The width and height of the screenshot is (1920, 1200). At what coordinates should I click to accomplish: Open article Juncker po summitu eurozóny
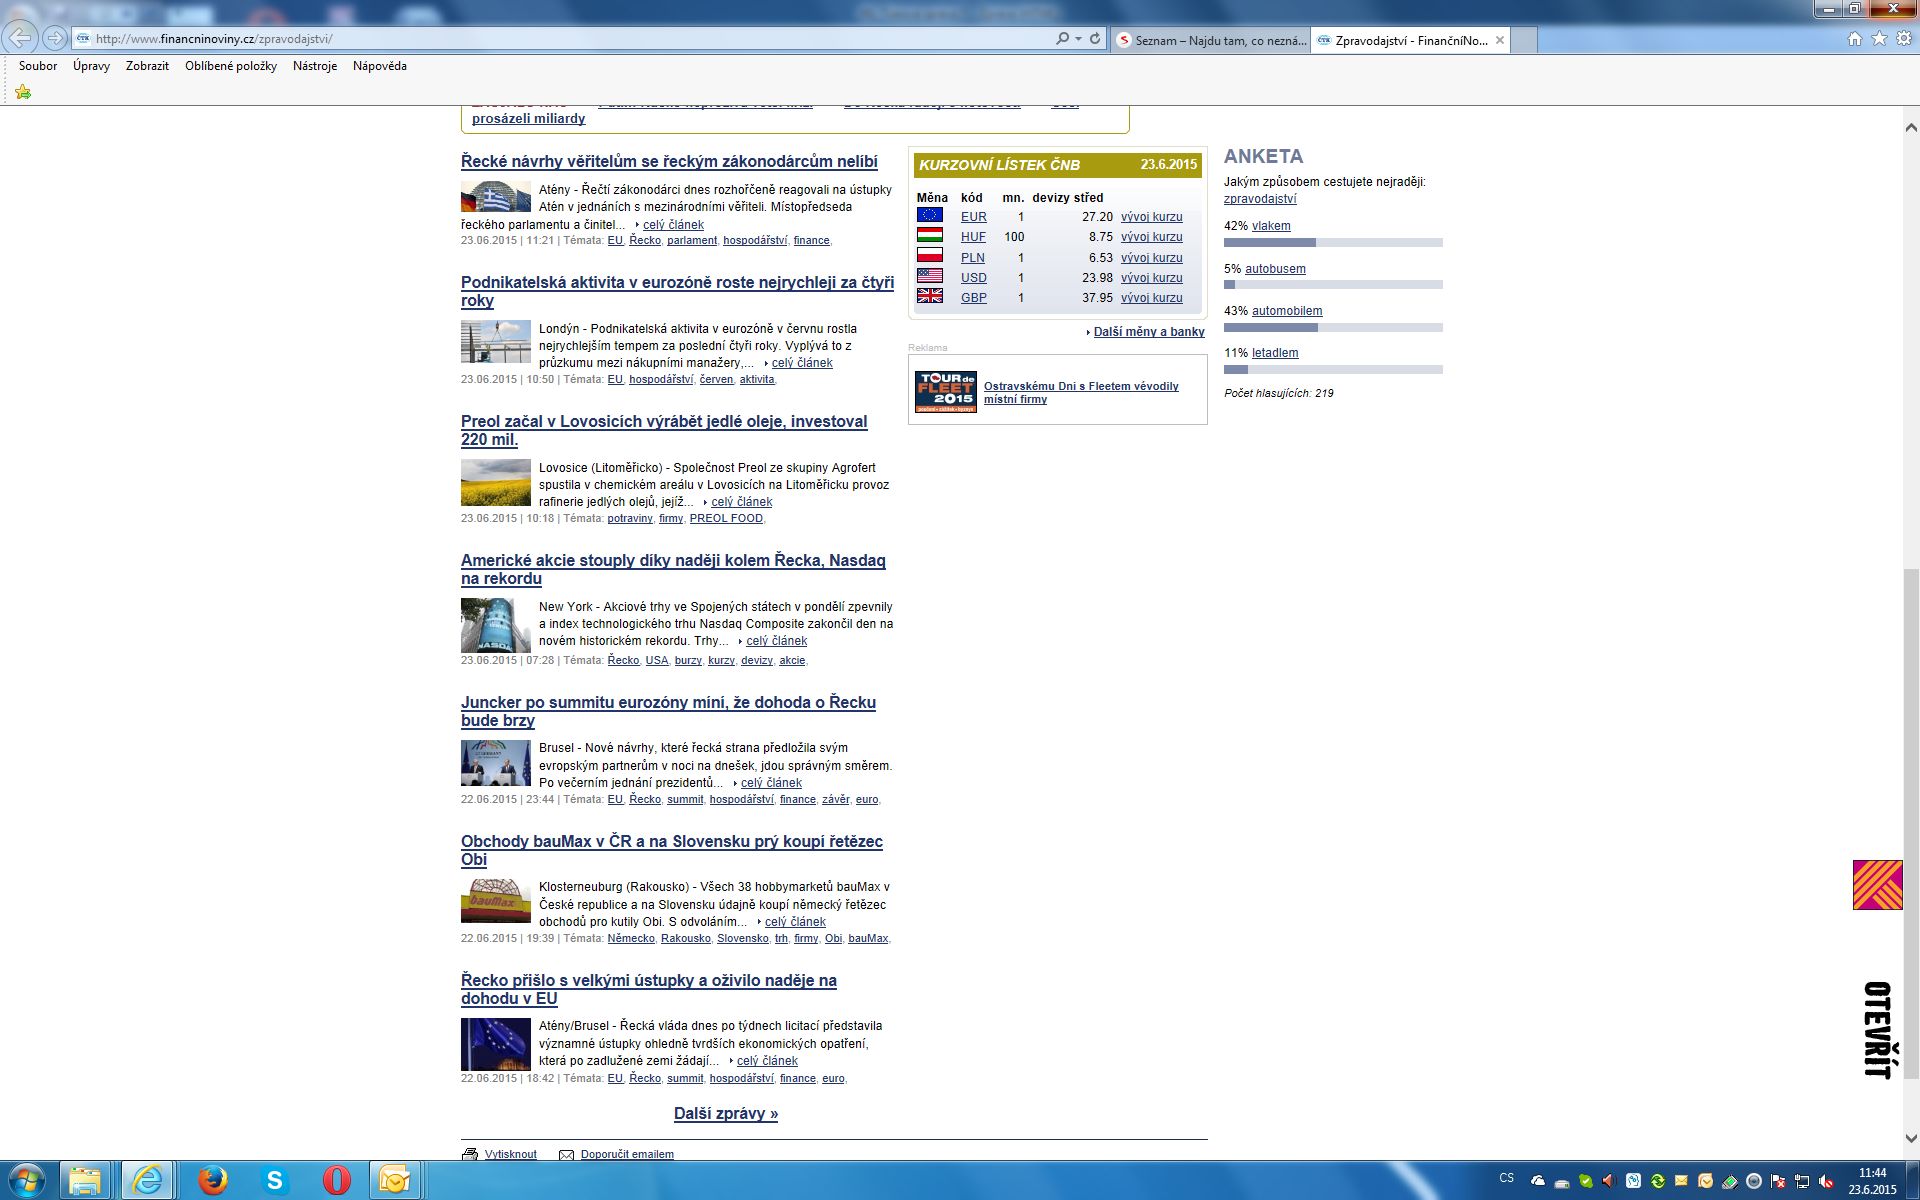pyautogui.click(x=668, y=711)
